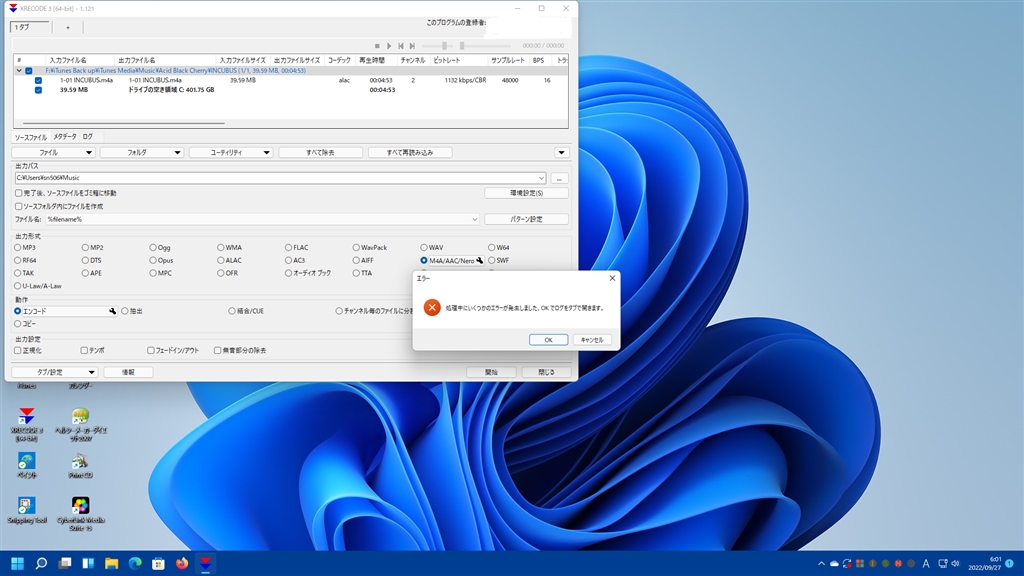Screen dimensions: 1024x576
Task: Uncheck the 1-01 INCUBUS.m4a file row
Action: tap(38, 80)
